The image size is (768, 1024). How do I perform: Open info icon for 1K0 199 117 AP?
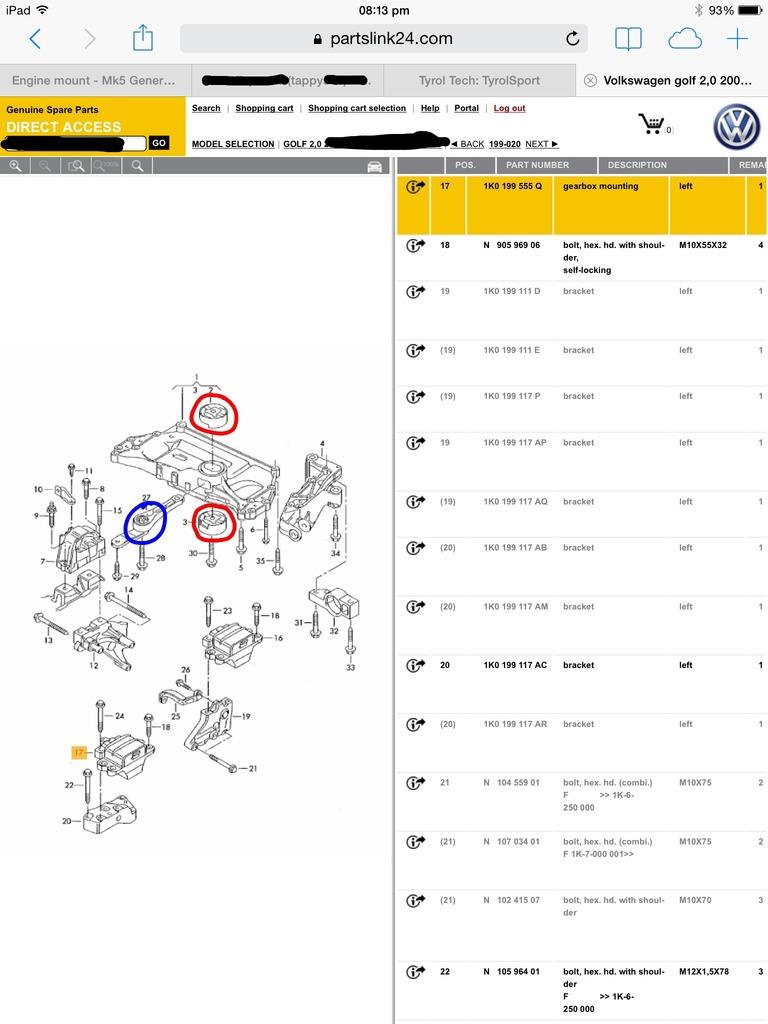pyautogui.click(x=415, y=443)
